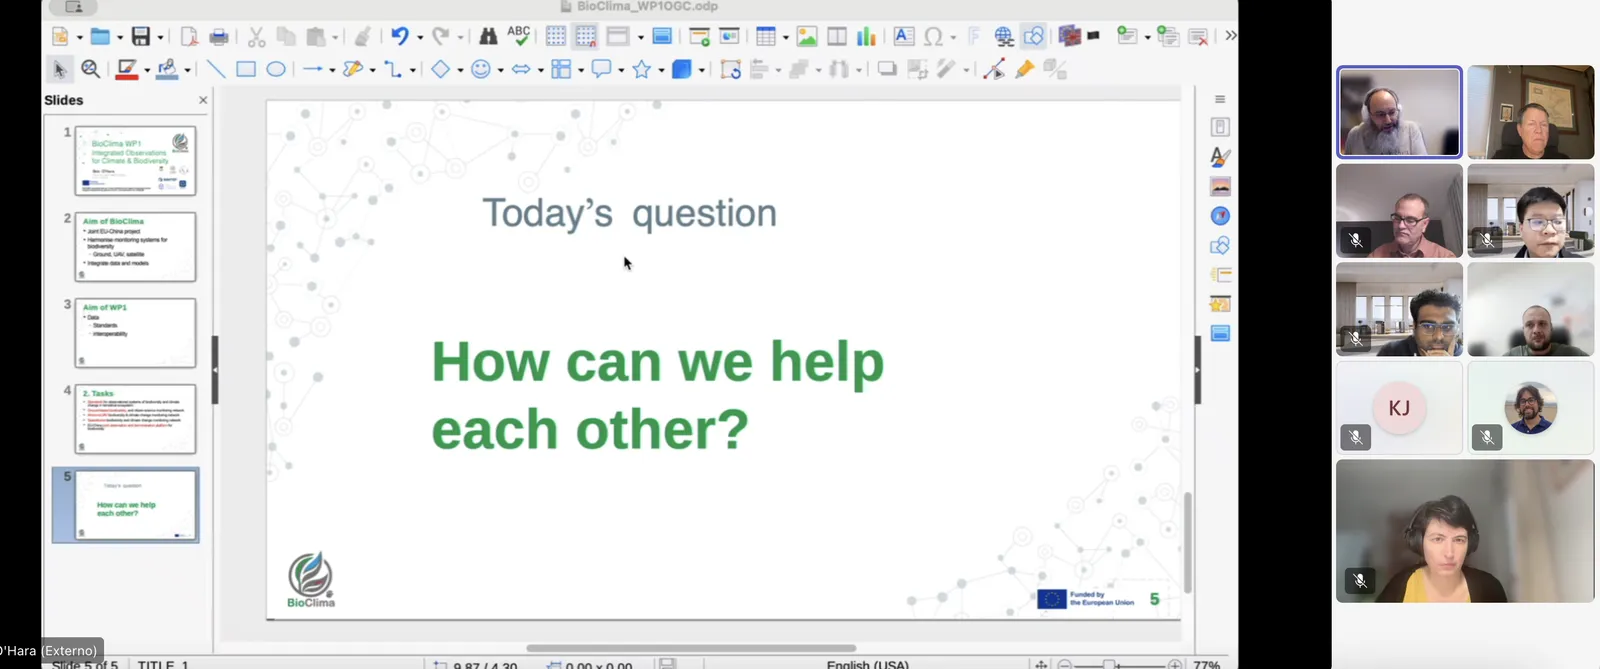Open the Insert Table dropdown arrow
The height and width of the screenshot is (669, 1600).
pyautogui.click(x=786, y=38)
